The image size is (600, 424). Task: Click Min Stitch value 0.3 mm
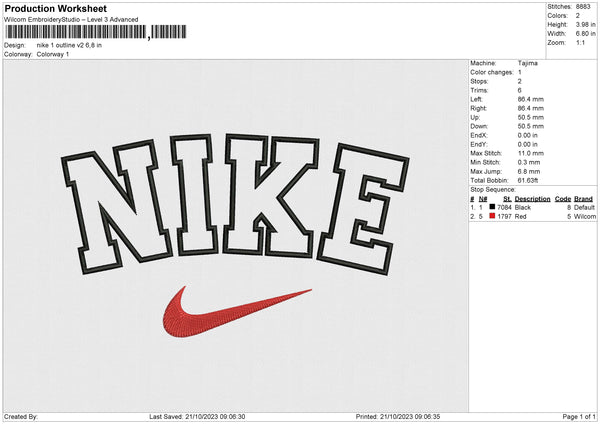tap(529, 162)
